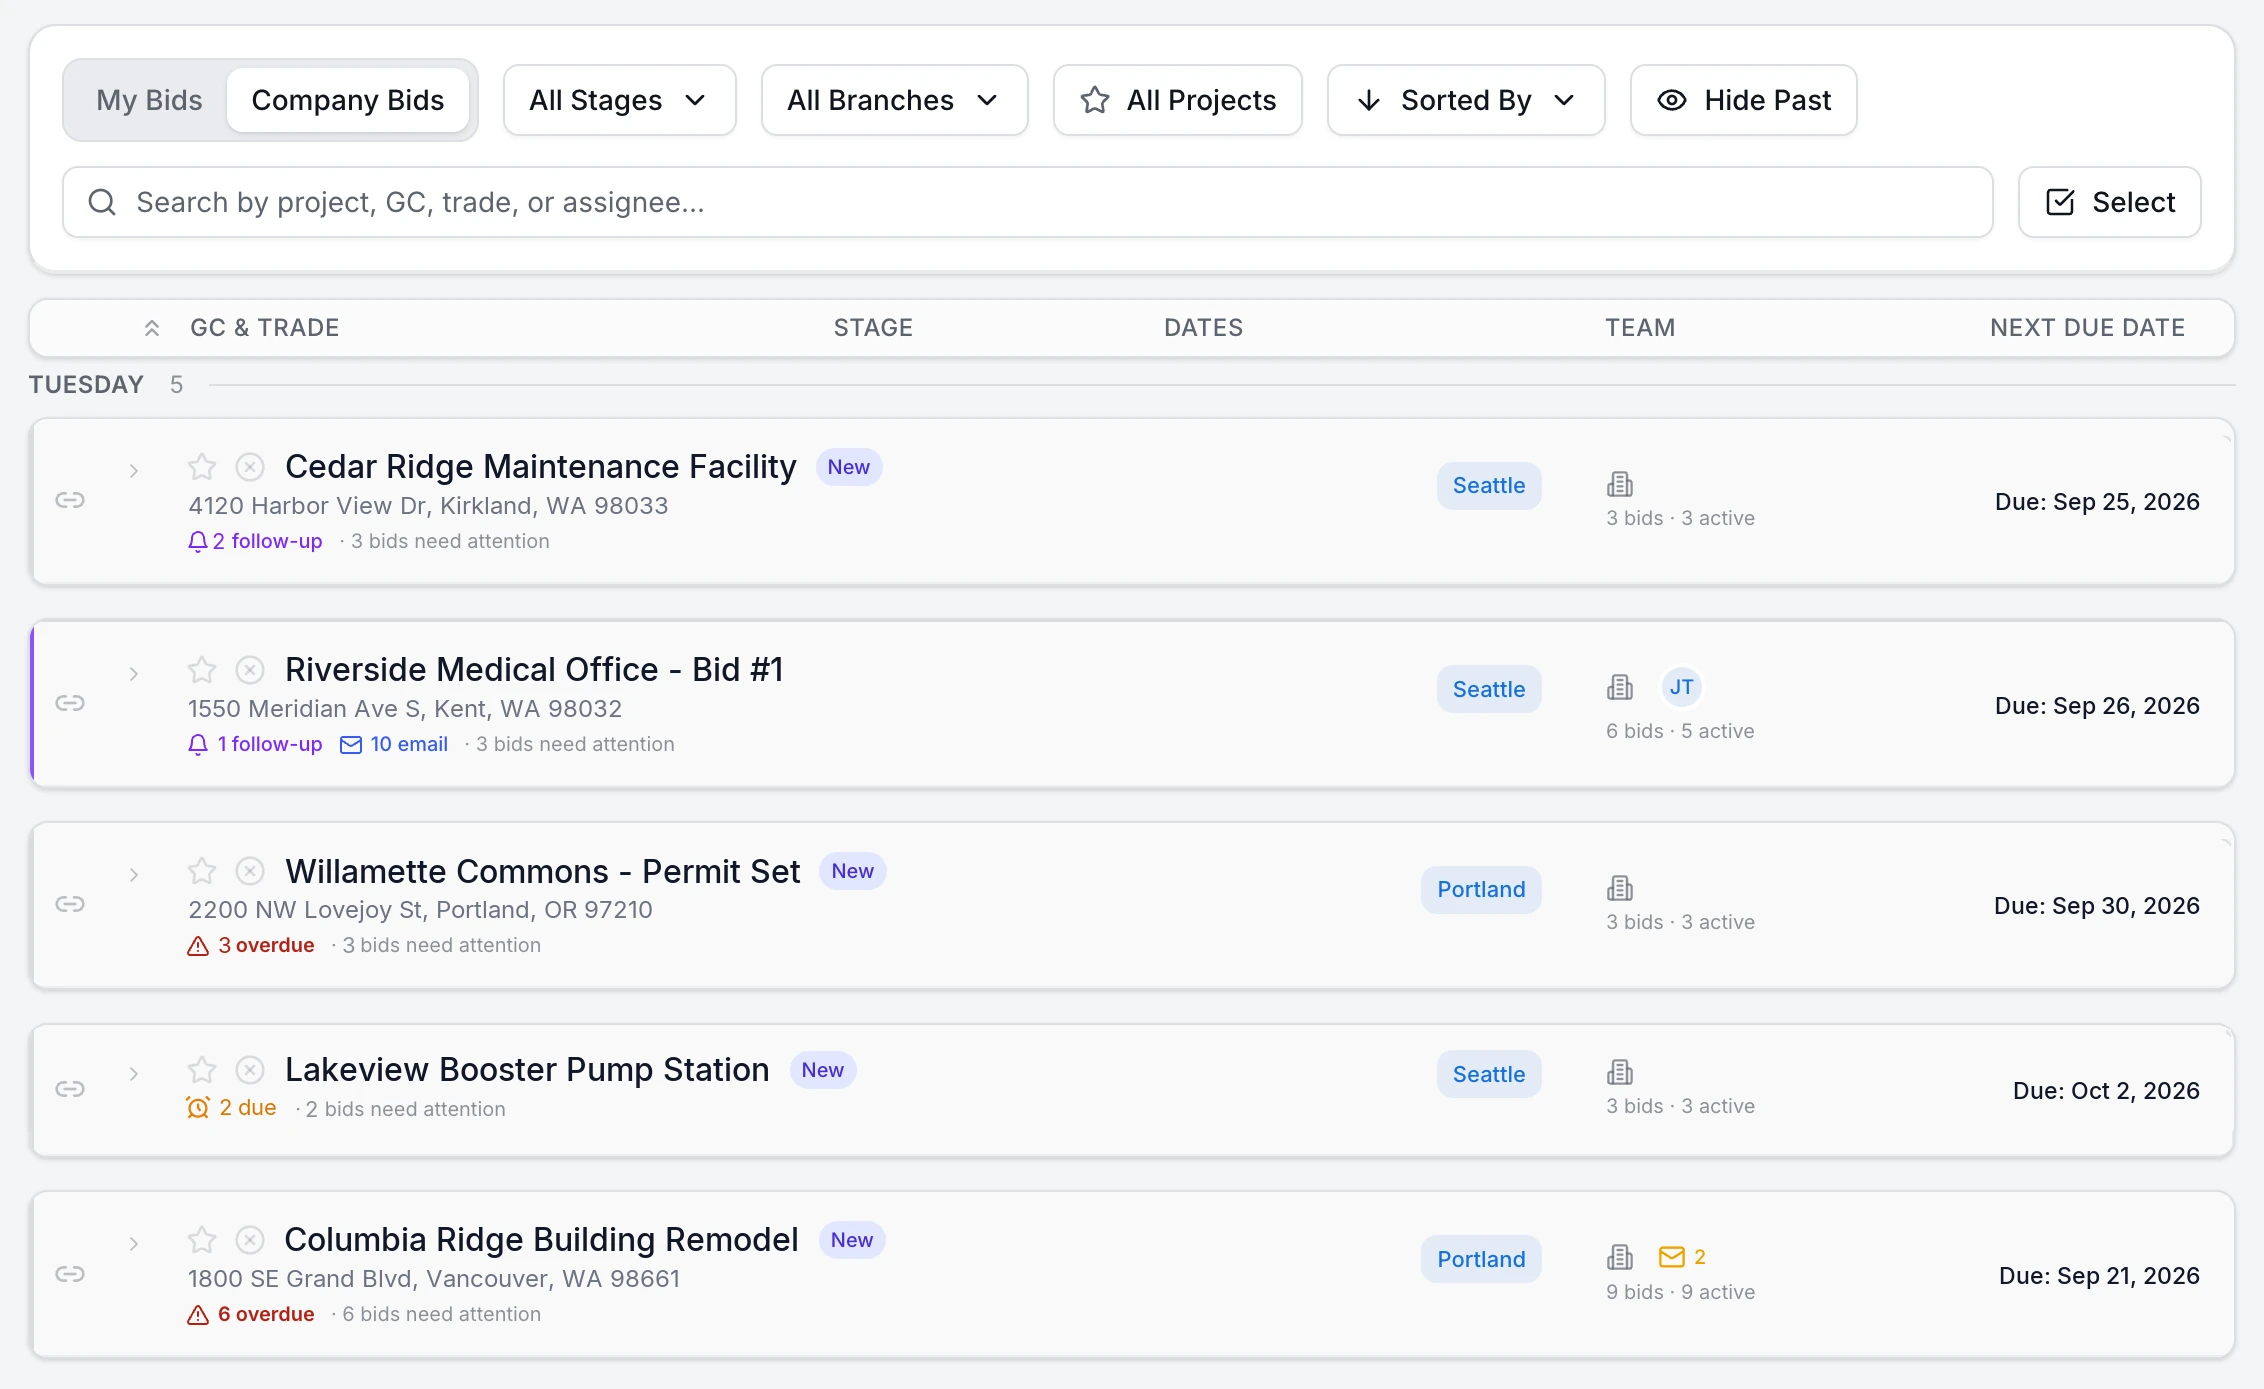Click link icon on Columbia Ridge Building Remodel row
This screenshot has width=2264, height=1389.
click(x=70, y=1274)
